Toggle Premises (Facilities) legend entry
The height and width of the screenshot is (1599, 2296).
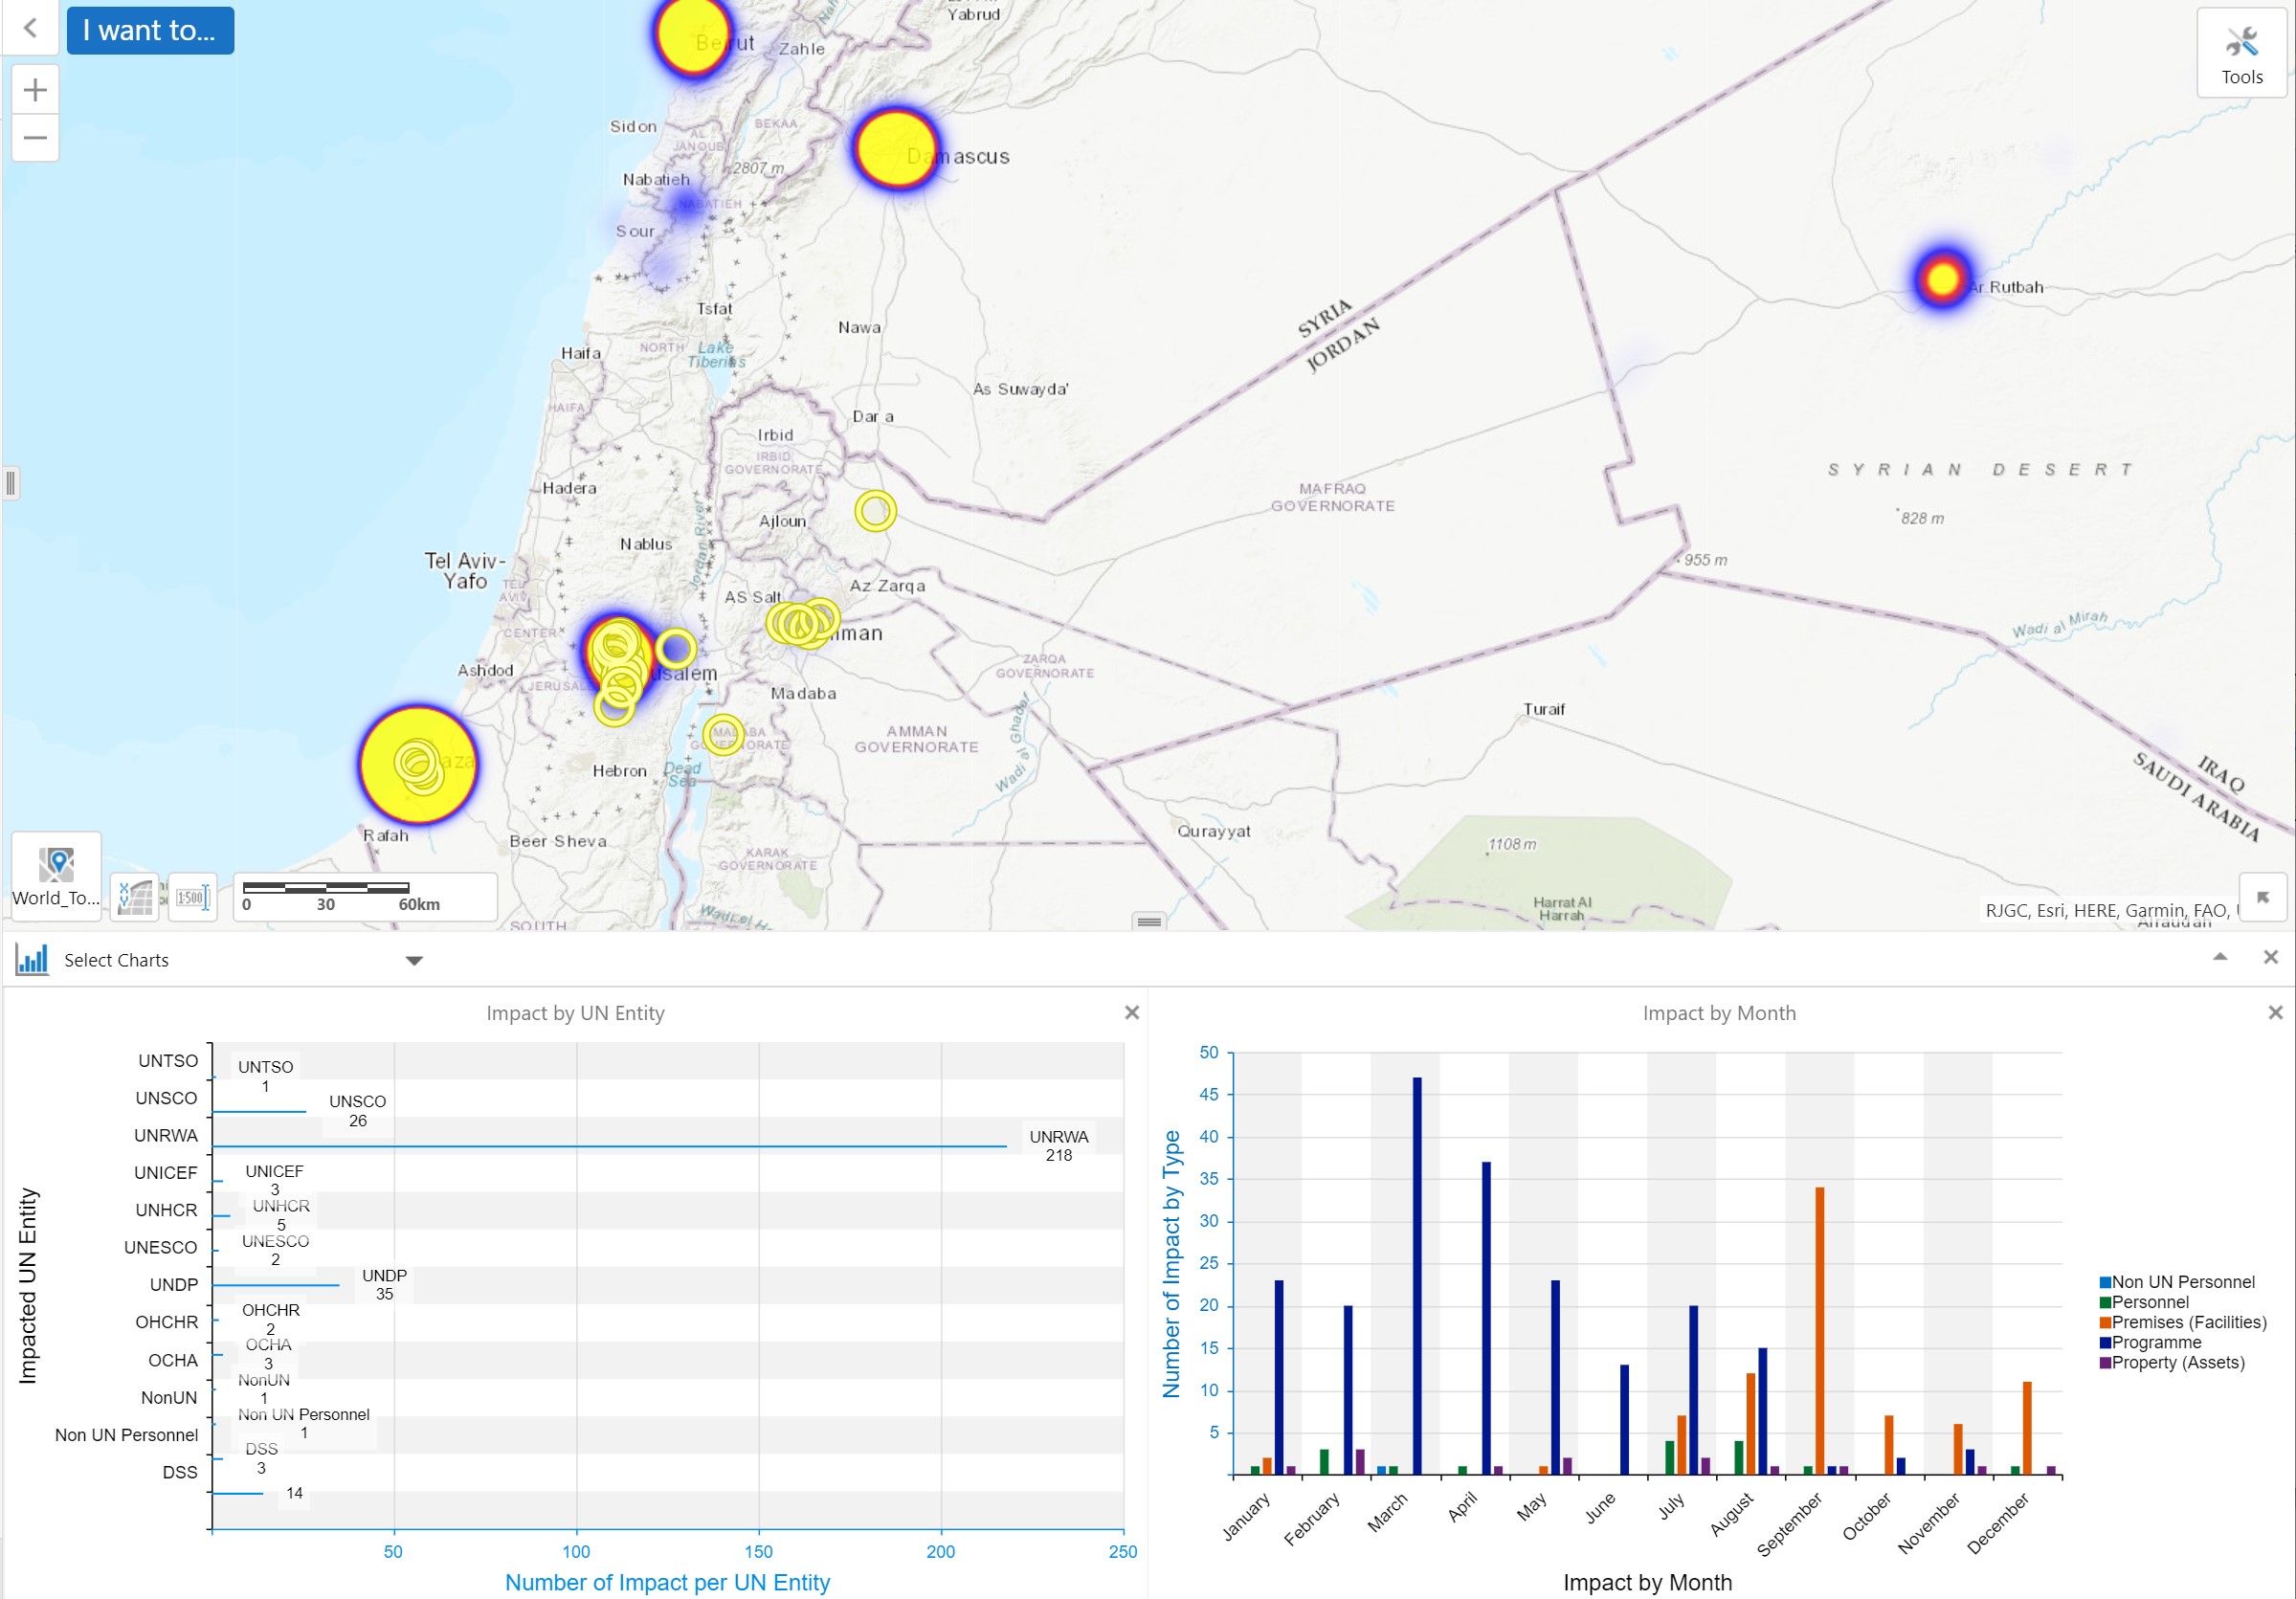tap(2188, 1322)
